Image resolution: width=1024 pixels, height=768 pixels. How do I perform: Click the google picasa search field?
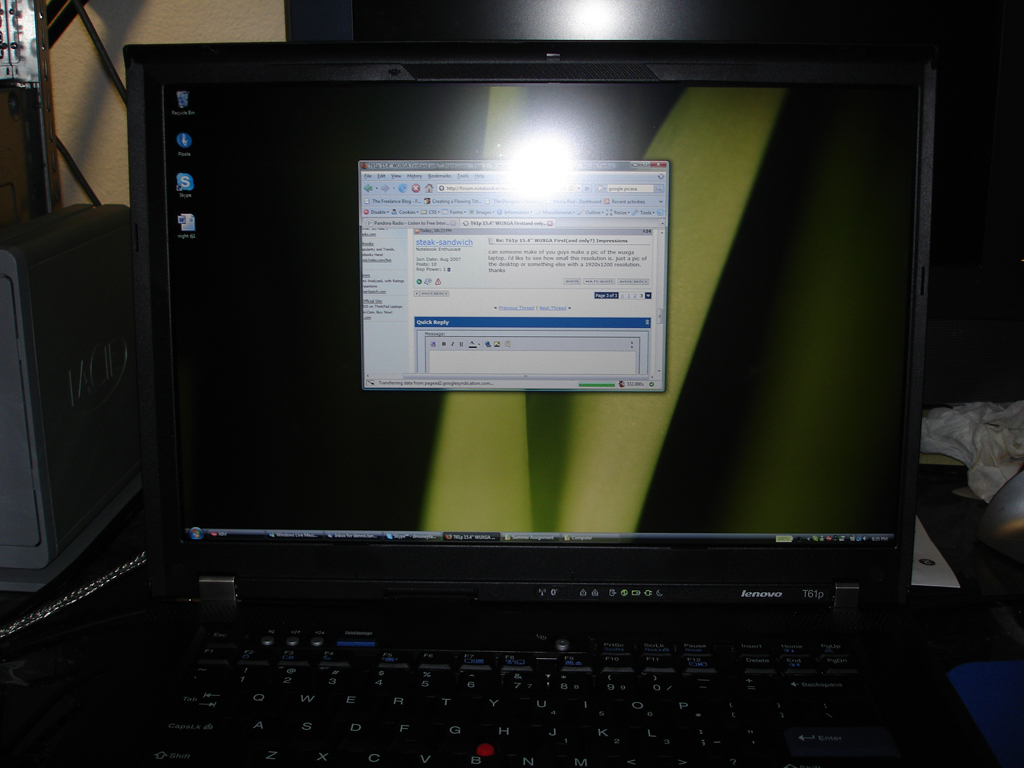[x=630, y=189]
